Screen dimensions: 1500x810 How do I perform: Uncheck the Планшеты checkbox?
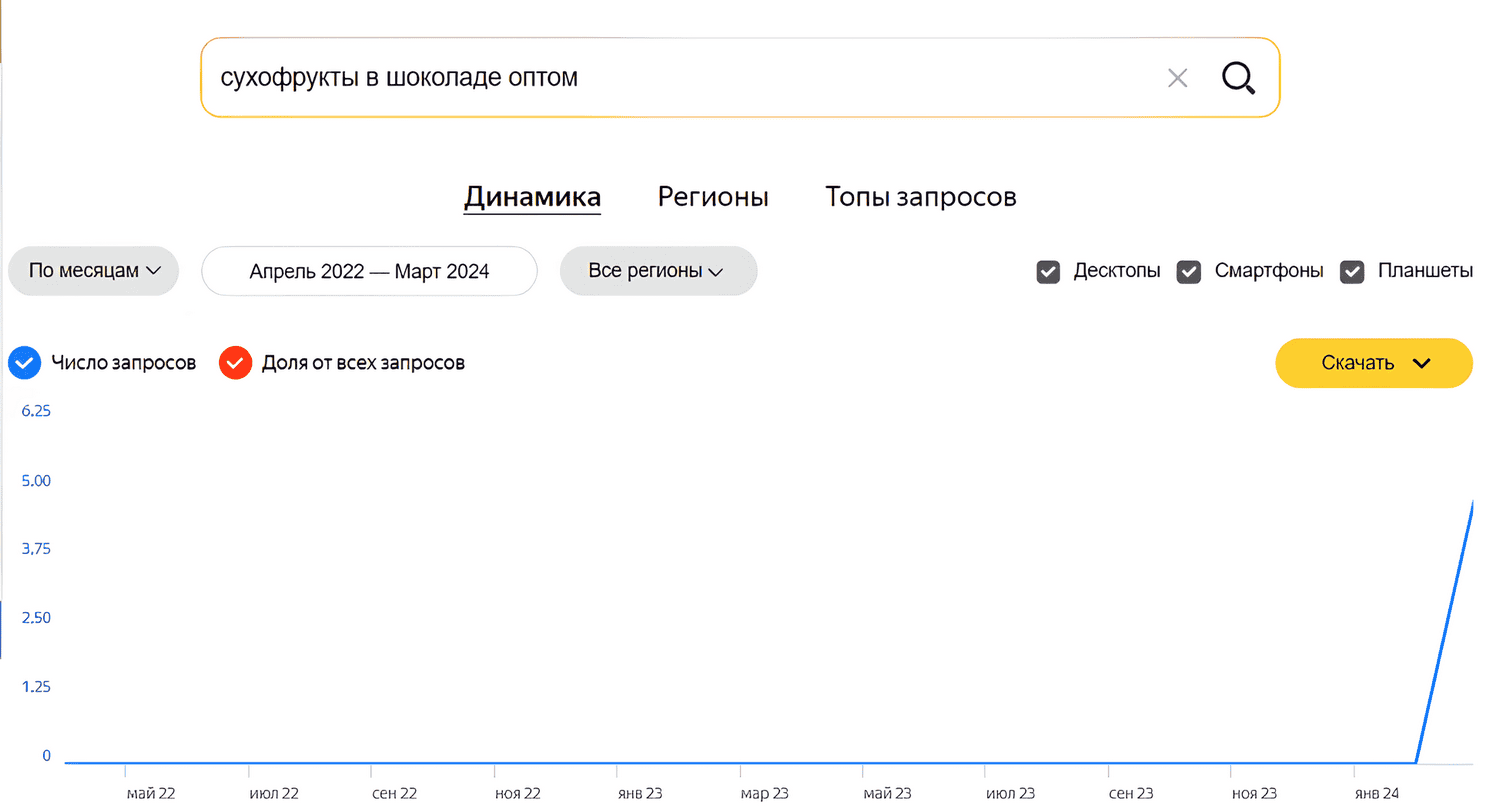pyautogui.click(x=1352, y=272)
